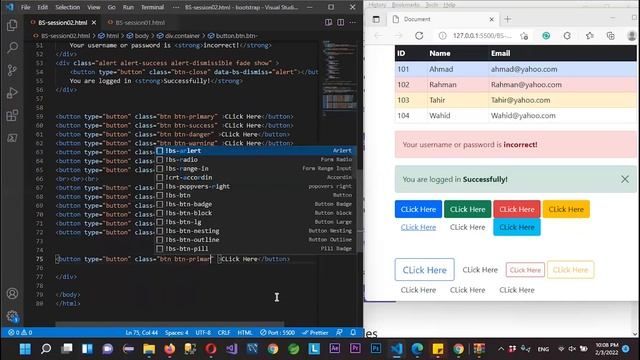Viewport: 640px width, 360px height.
Task: Dismiss the logged in Successfully alert
Action: tap(625, 179)
